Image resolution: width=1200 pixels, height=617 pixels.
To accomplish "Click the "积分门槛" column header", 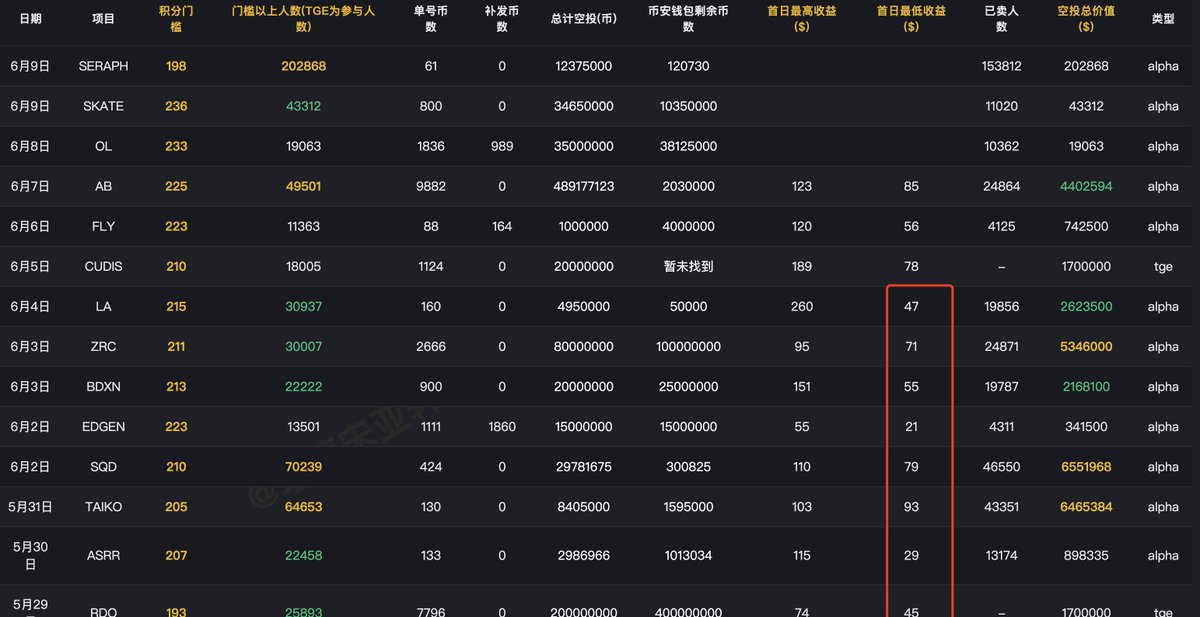I will point(176,19).
